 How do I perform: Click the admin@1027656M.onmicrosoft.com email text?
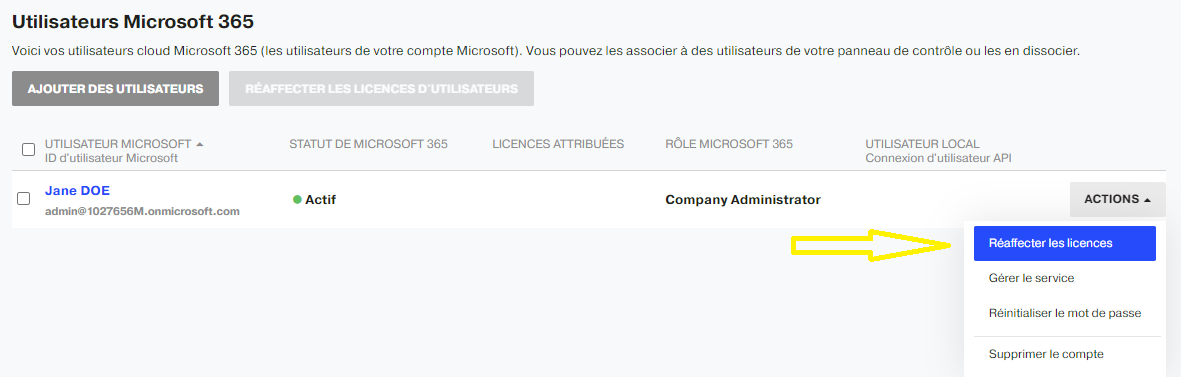[142, 211]
